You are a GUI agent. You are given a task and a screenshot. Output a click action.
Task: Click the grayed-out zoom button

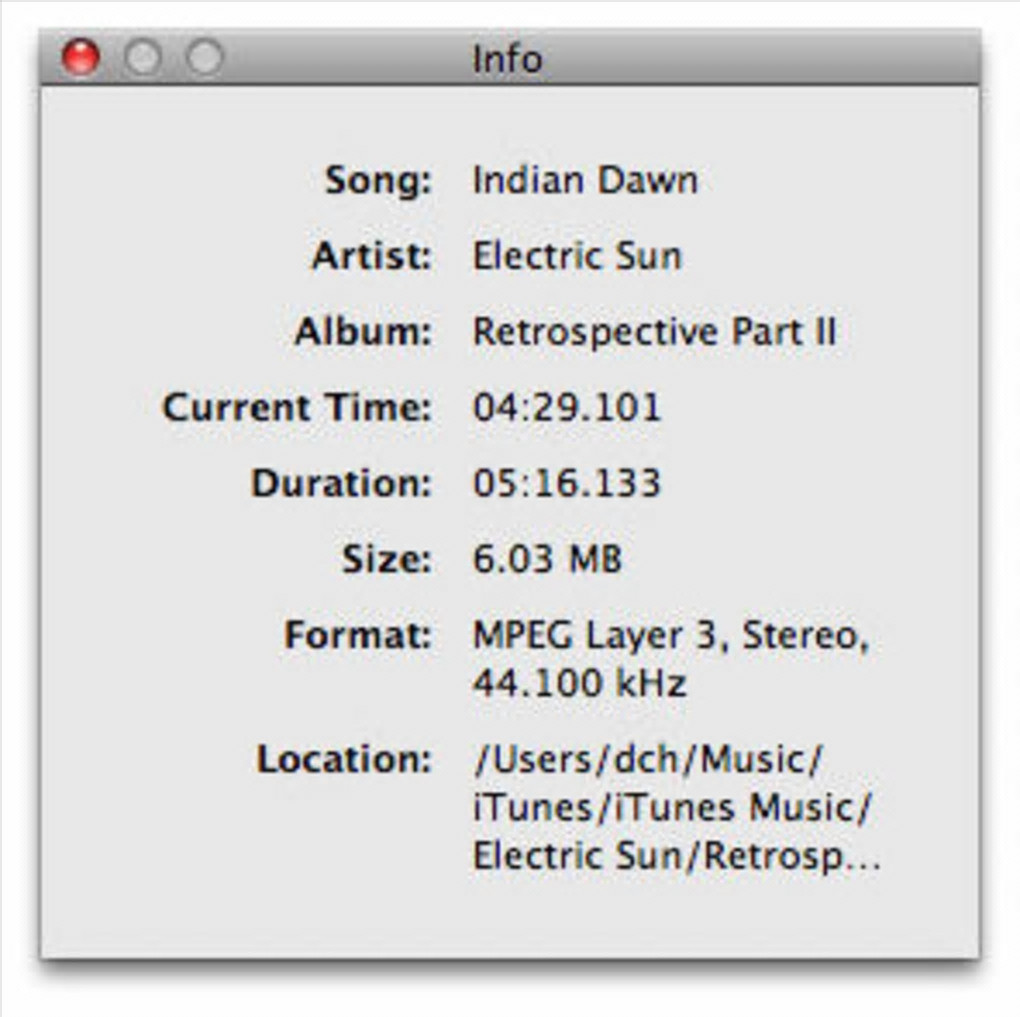coord(204,57)
